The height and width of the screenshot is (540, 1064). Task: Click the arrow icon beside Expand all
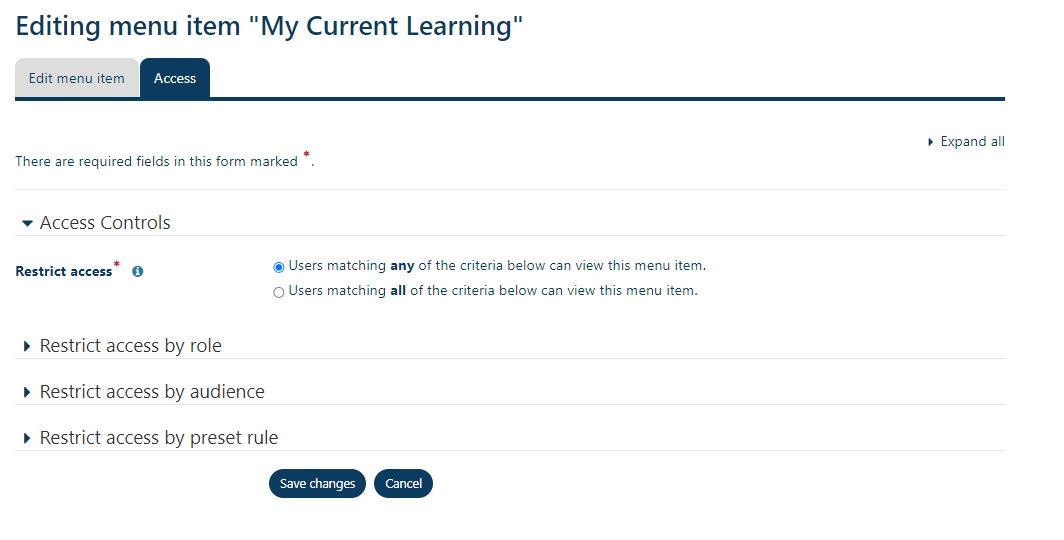tap(930, 142)
